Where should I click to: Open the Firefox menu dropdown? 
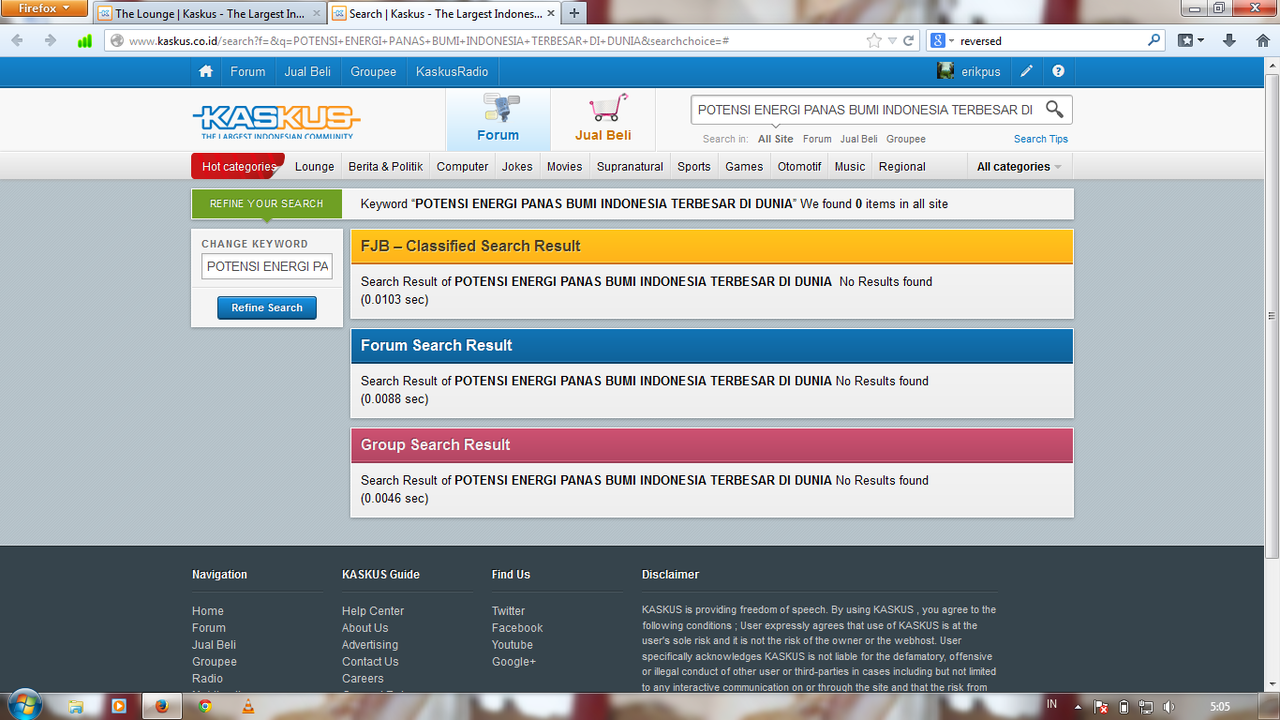(44, 8)
